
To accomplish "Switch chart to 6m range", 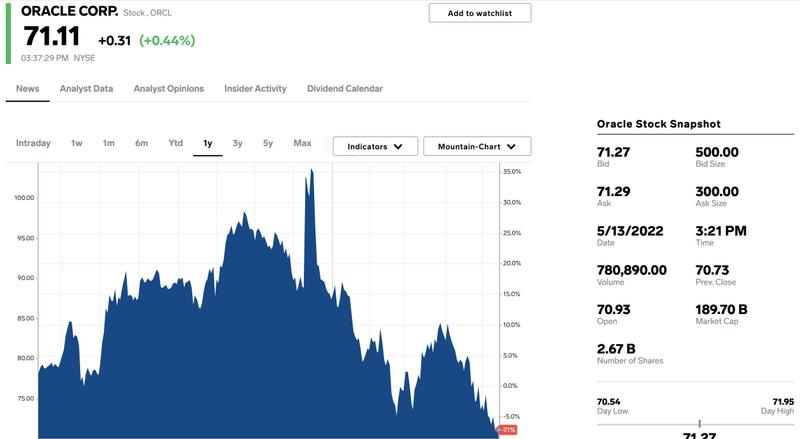I will (141, 143).
